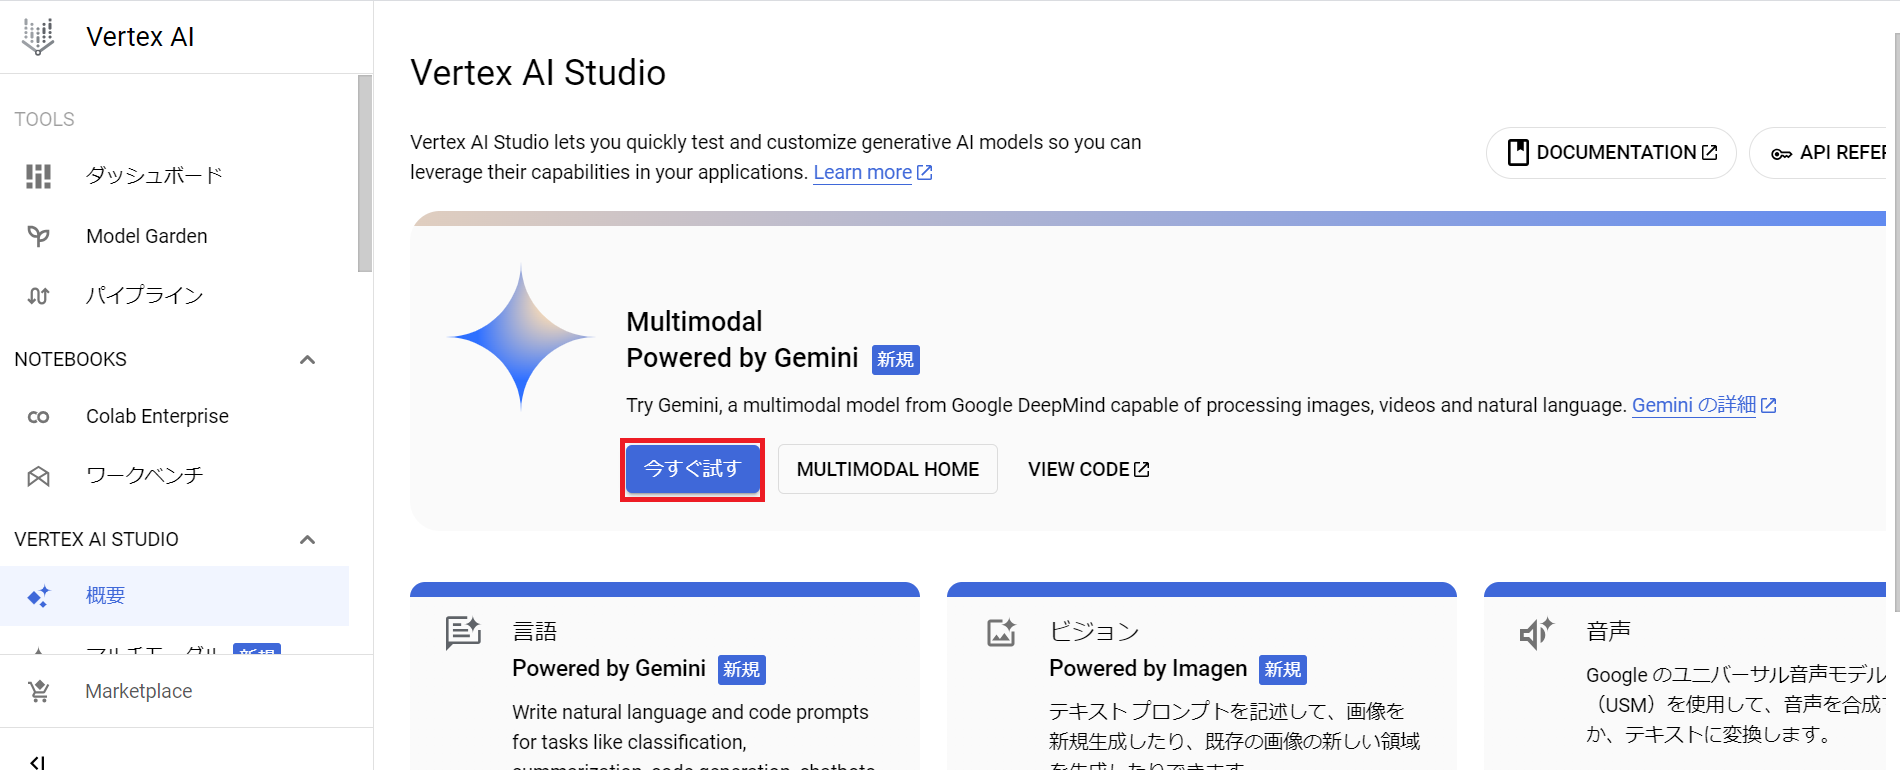
Task: Click the sidebar vertical scrollbar
Action: coord(365,172)
